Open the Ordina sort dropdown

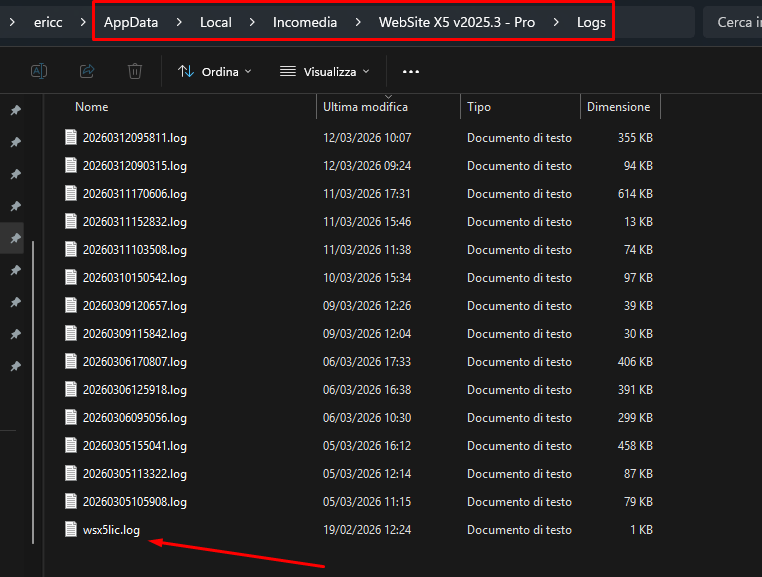pos(214,71)
